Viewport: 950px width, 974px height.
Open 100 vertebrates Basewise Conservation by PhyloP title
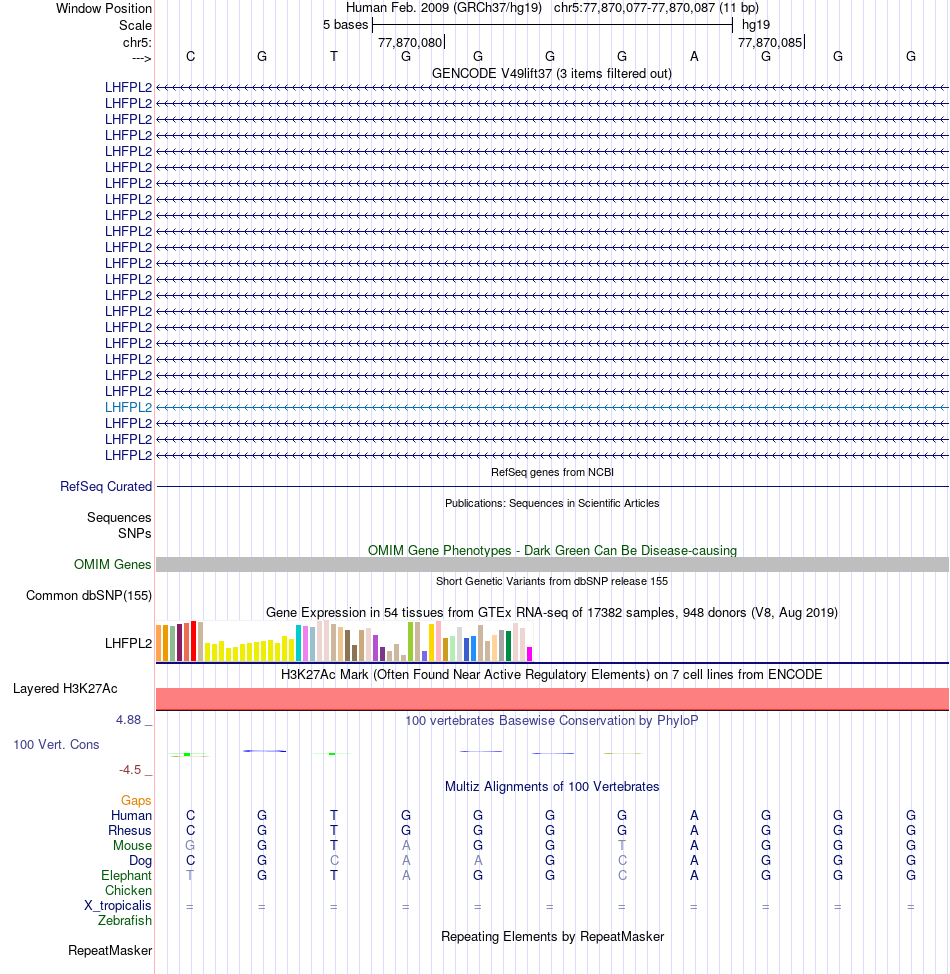pyautogui.click(x=552, y=721)
